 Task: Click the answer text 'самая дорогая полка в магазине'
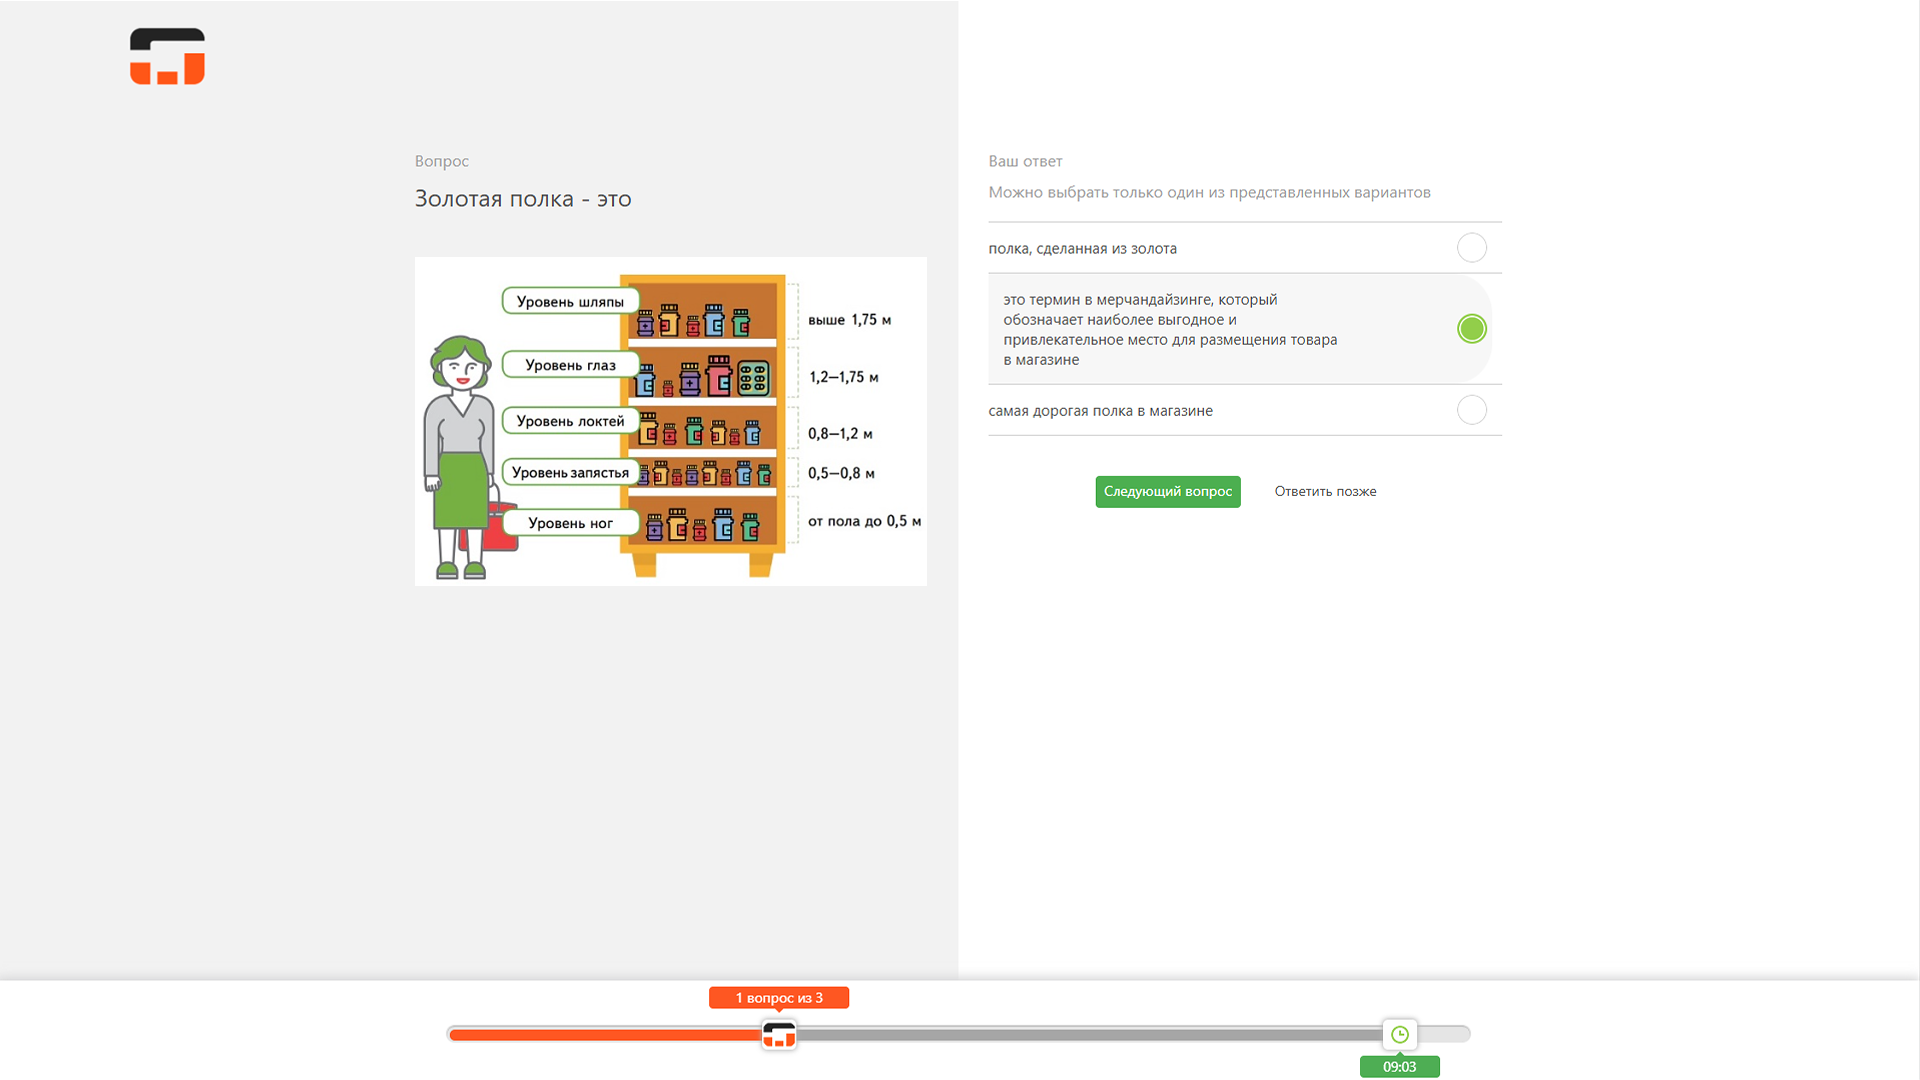[x=1100, y=411]
